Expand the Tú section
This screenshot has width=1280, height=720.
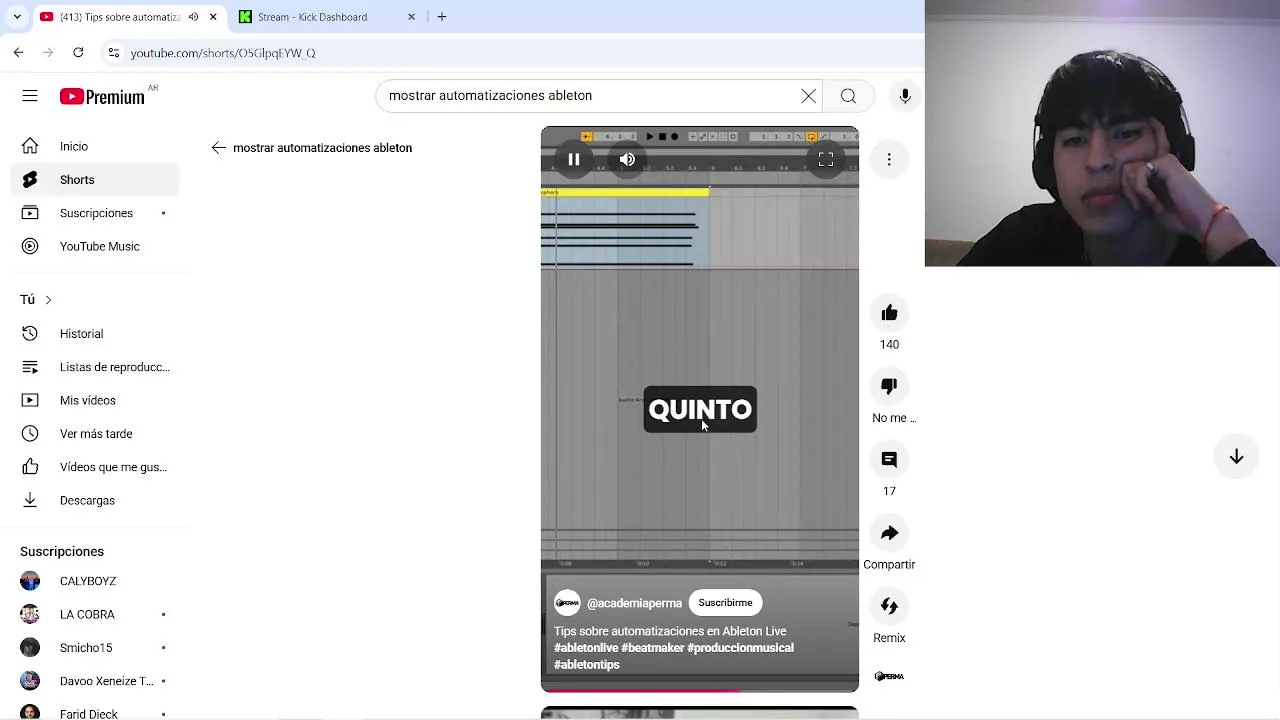pyautogui.click(x=36, y=300)
